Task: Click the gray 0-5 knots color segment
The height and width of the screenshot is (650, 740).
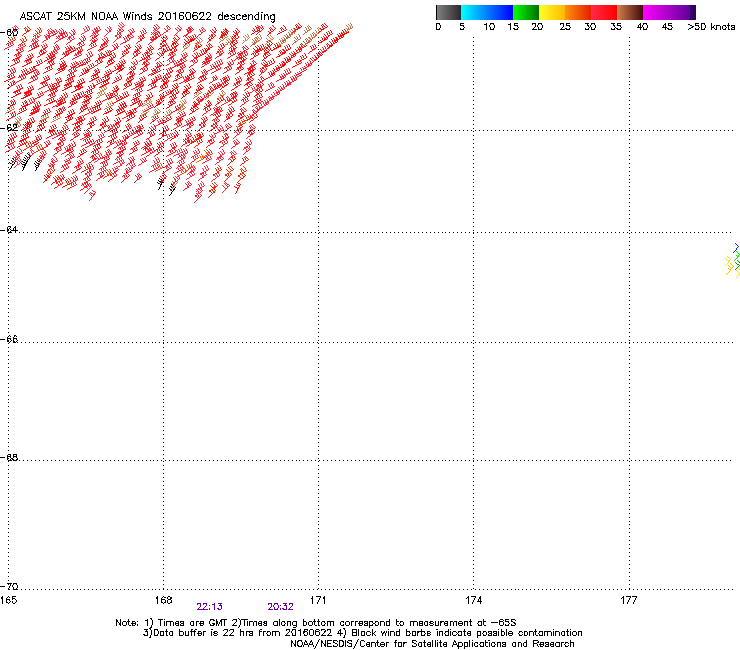Action: (448, 12)
